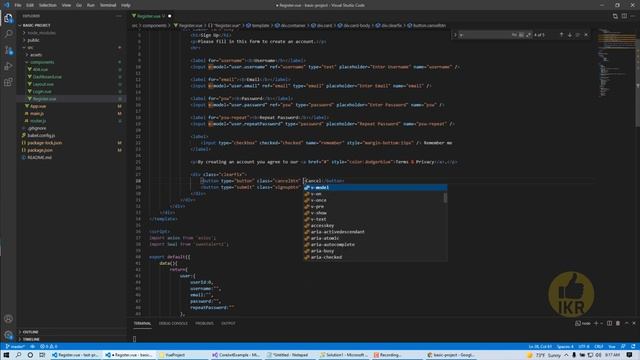Maximize the terminal panel with chevron

tap(627, 323)
